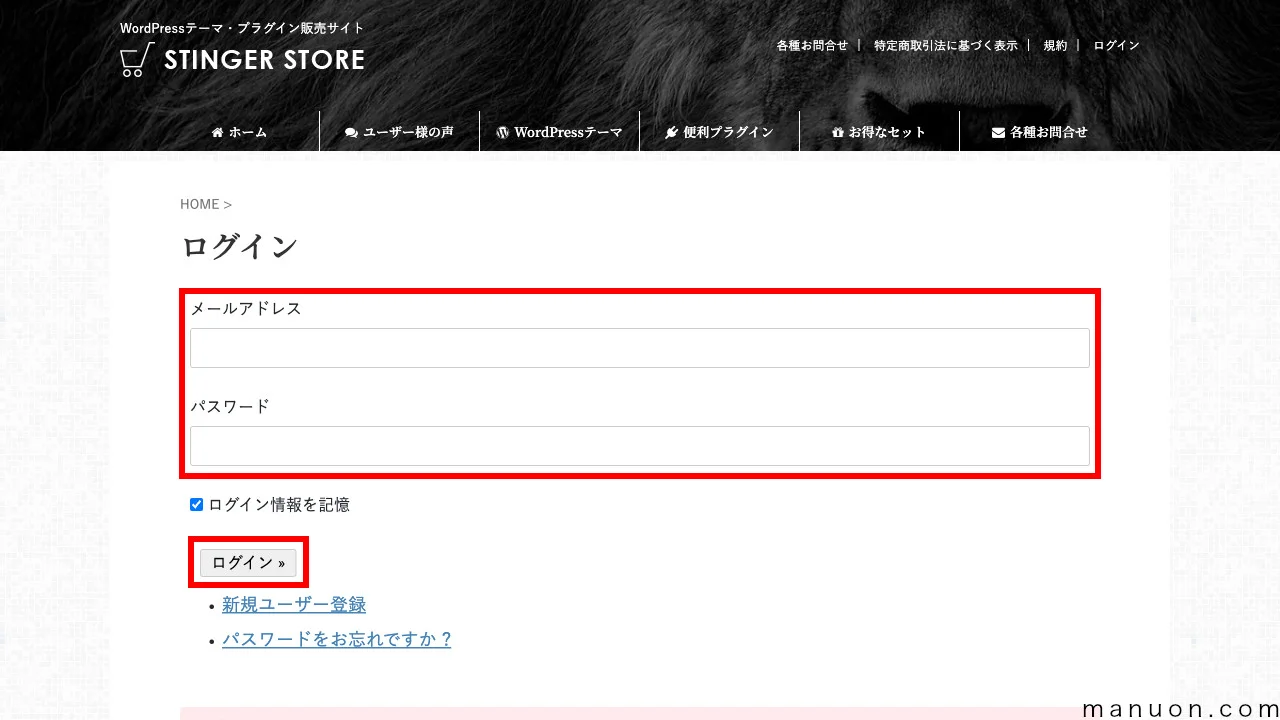1280x720 pixels.
Task: Submit the form with ログイン » button
Action: tap(248, 563)
